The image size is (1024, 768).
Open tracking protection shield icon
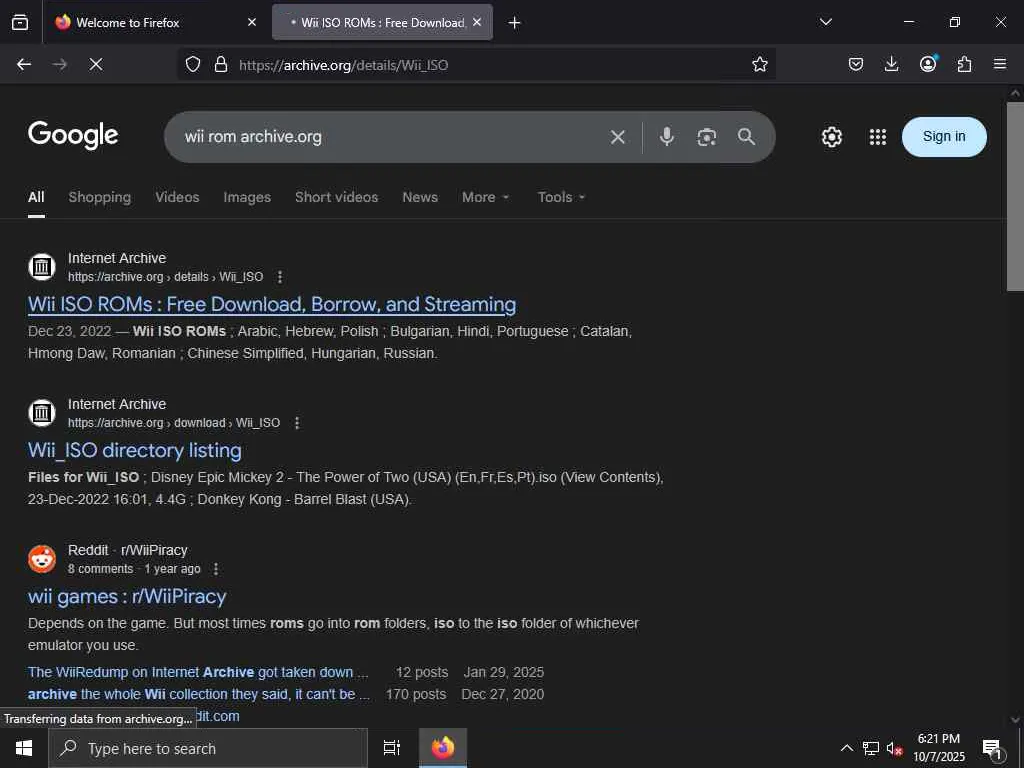193,64
